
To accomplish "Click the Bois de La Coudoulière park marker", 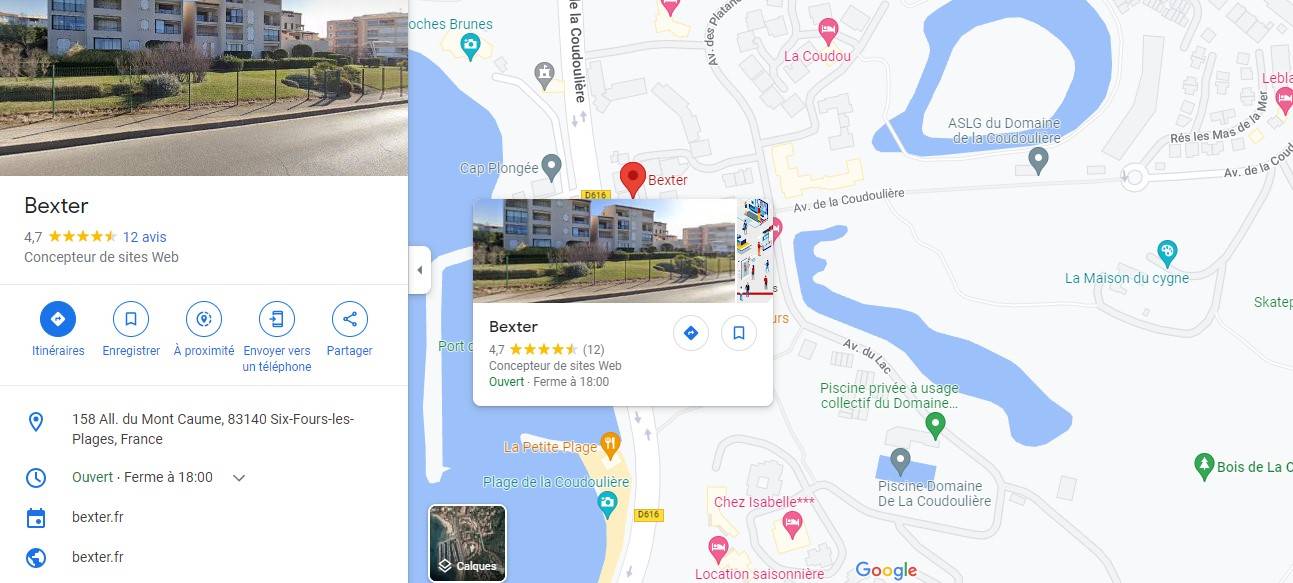I will pos(1204,466).
